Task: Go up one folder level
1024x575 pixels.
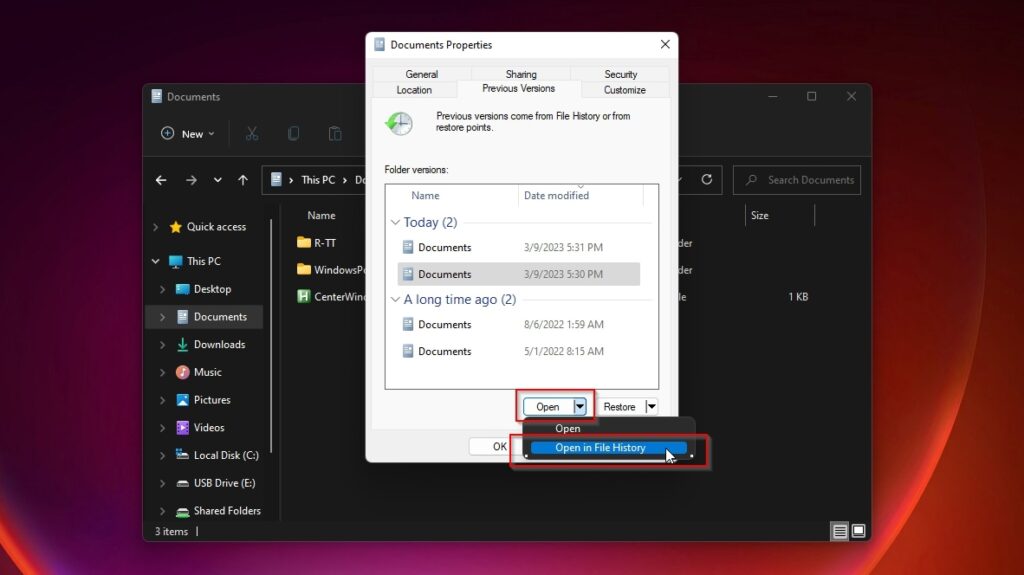Action: coord(243,180)
